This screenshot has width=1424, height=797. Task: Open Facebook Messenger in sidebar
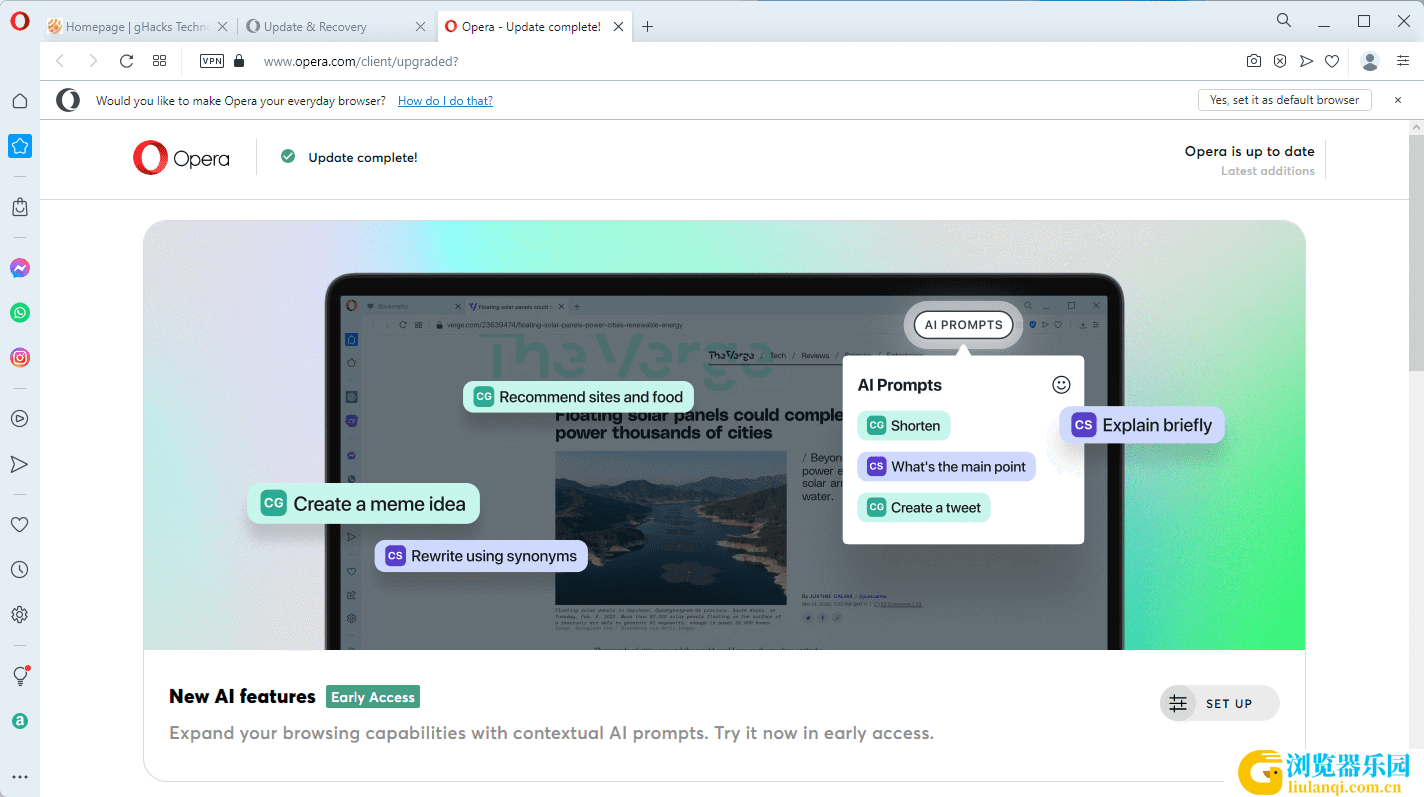tap(20, 268)
